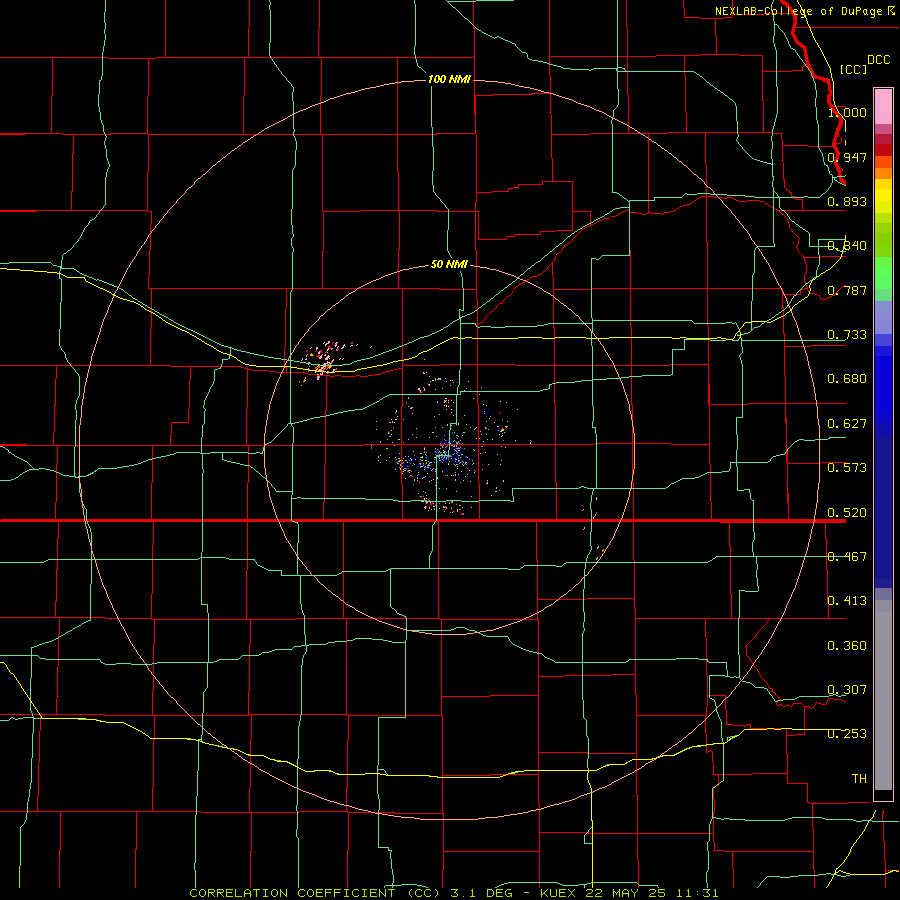Click the 0.893 scale value
This screenshot has height=900, width=900.
[847, 201]
